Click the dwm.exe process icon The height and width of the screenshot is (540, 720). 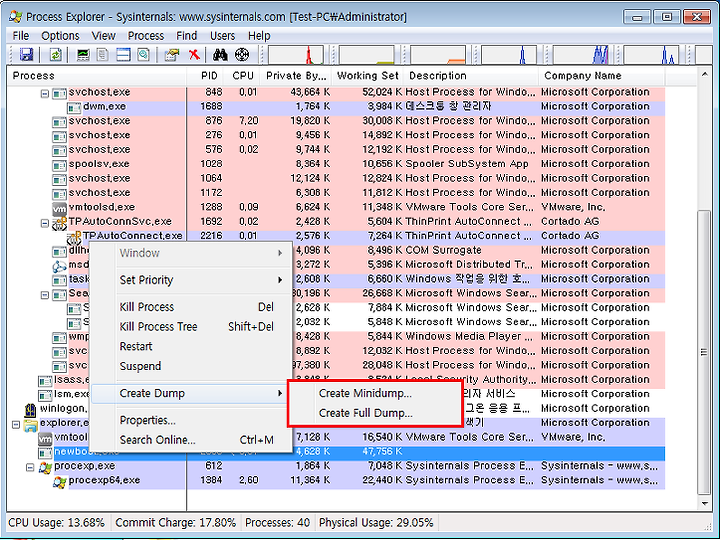tap(74, 107)
